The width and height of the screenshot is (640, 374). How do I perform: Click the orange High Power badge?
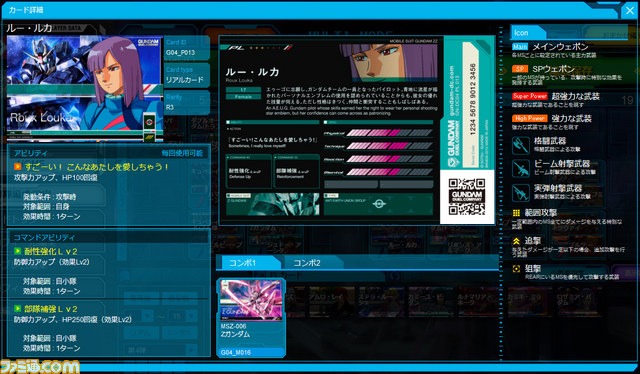pyautogui.click(x=529, y=118)
